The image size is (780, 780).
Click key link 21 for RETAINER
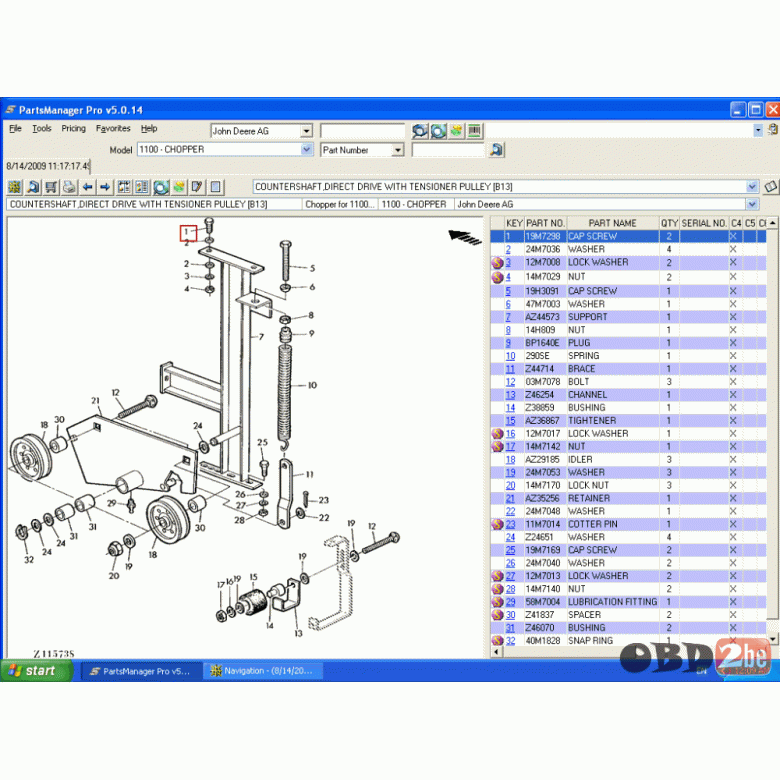510,498
